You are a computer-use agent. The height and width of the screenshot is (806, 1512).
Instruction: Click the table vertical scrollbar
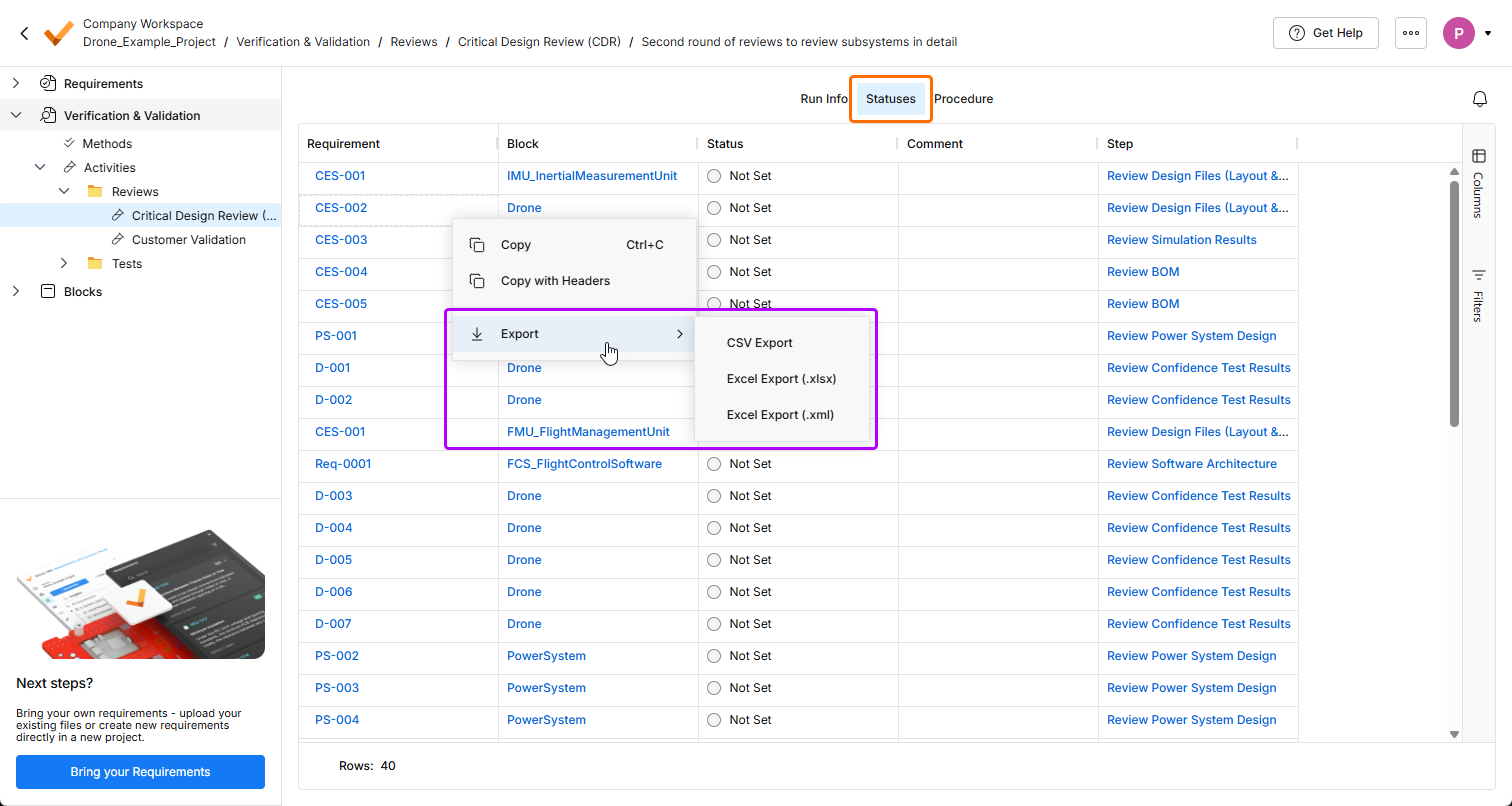tap(1454, 300)
